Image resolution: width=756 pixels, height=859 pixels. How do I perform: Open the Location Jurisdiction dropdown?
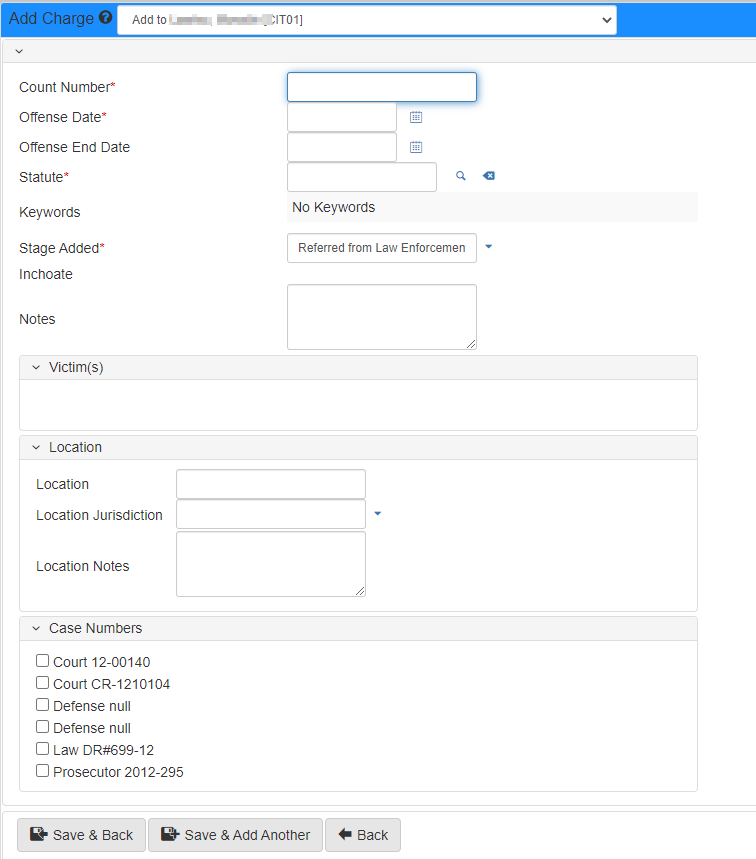tap(377, 514)
